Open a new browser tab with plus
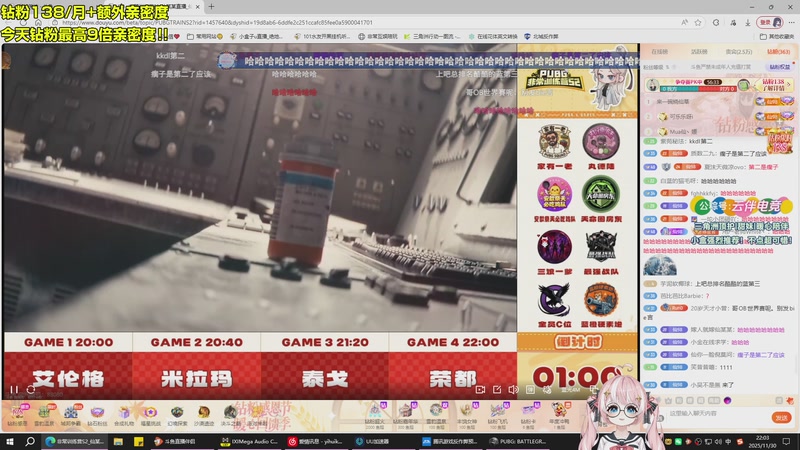 pyautogui.click(x=211, y=7)
